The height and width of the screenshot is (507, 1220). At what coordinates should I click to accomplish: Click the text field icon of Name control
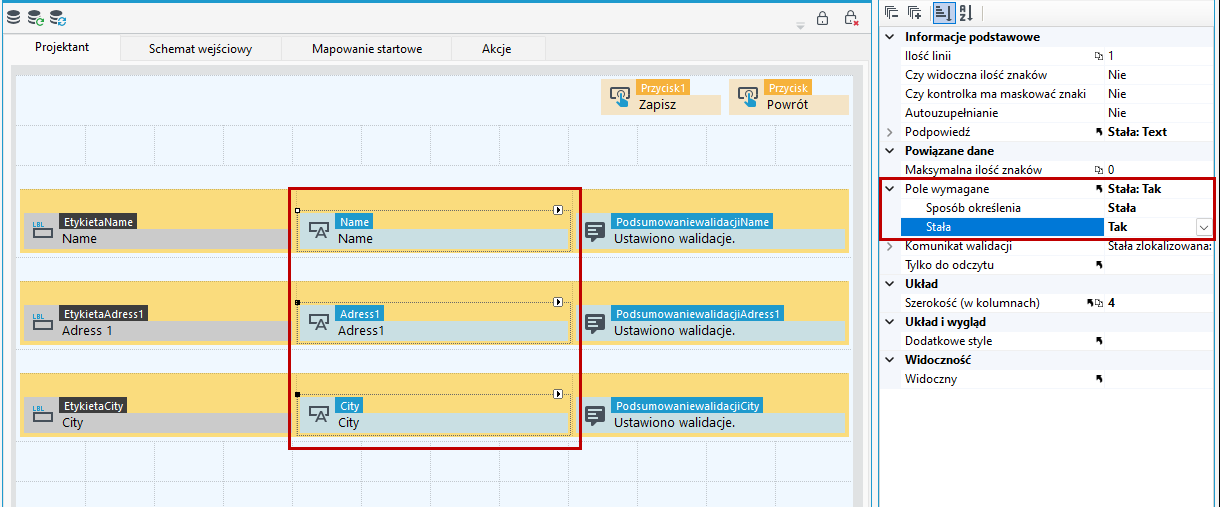pyautogui.click(x=319, y=231)
